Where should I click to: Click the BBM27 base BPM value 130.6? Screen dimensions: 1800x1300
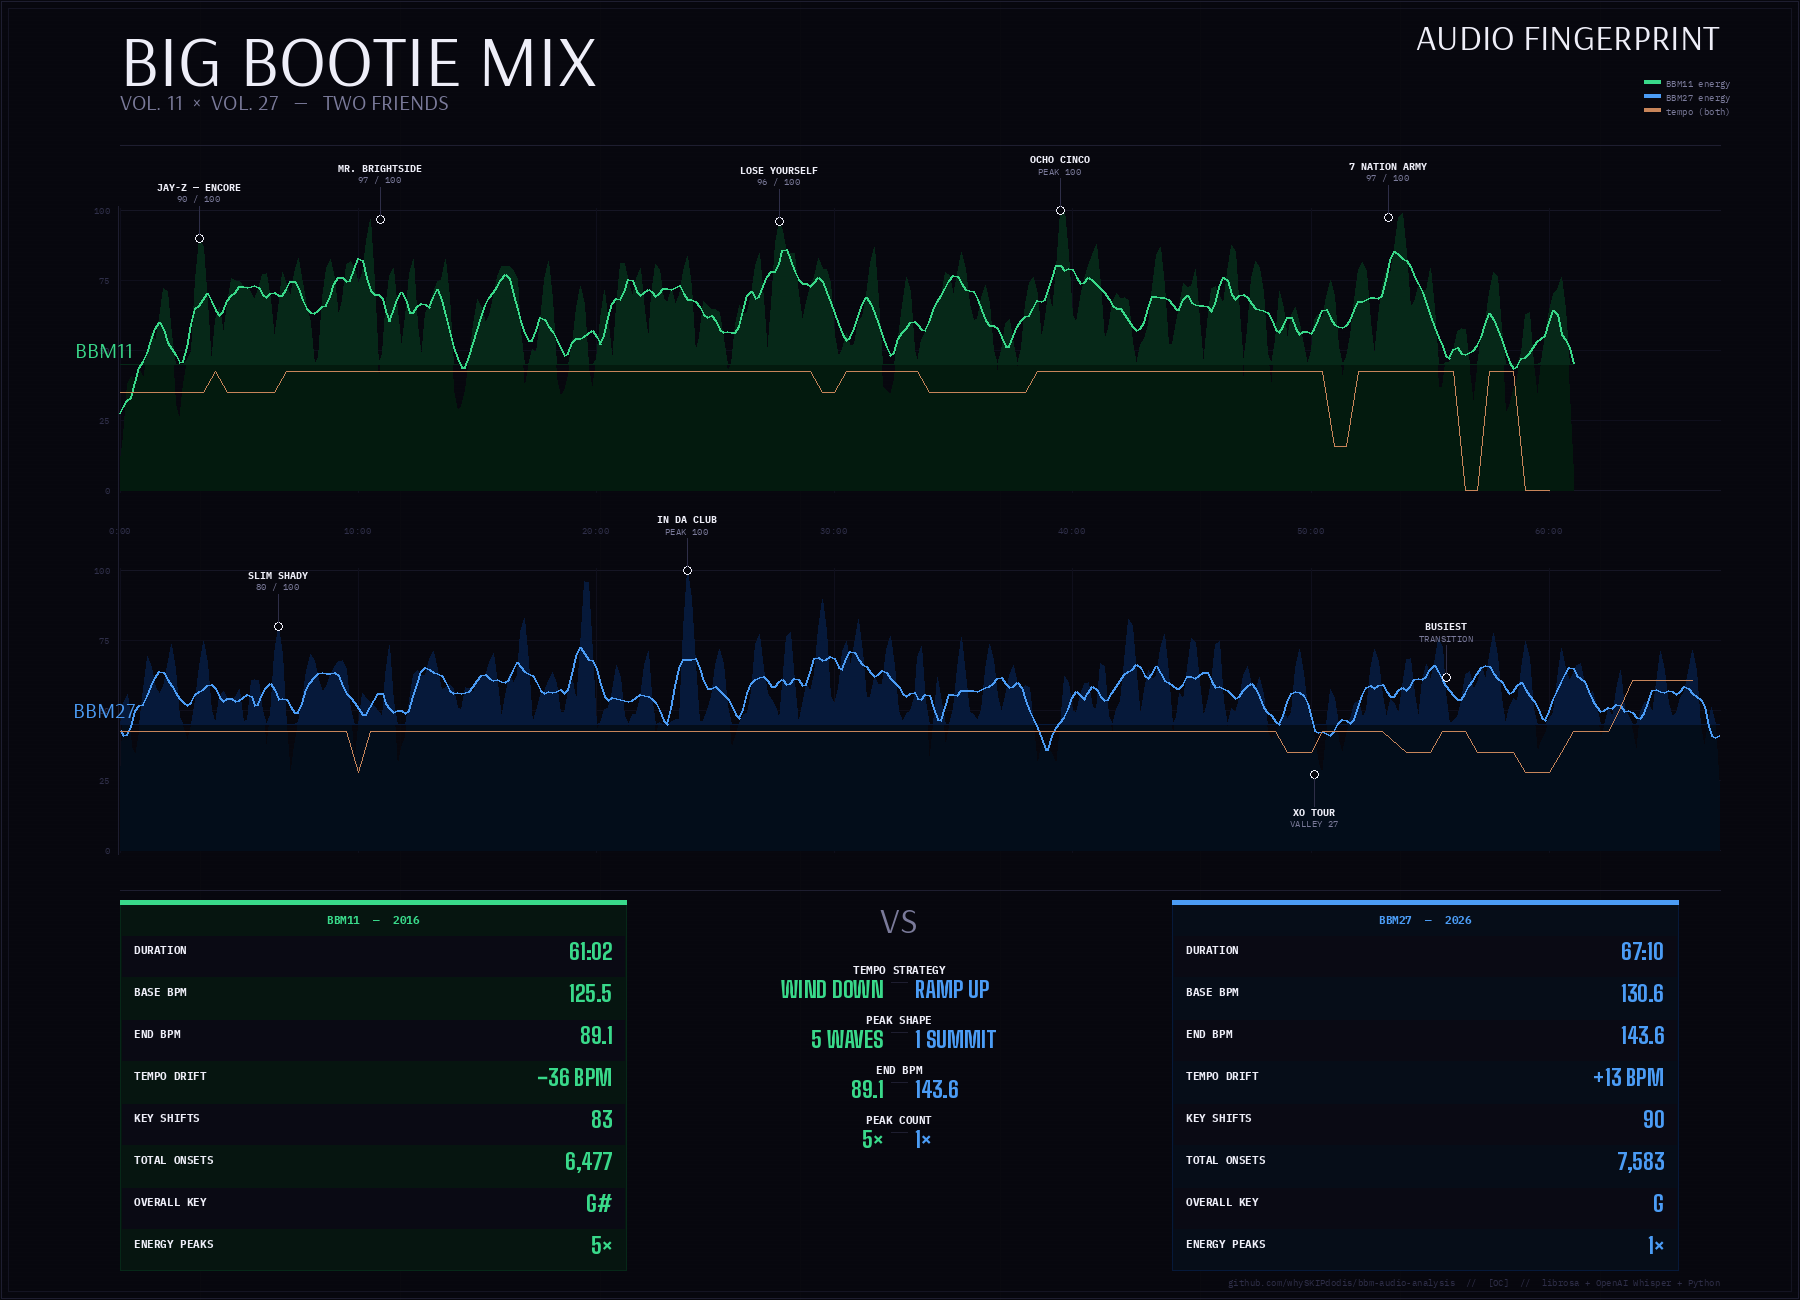click(x=1643, y=993)
